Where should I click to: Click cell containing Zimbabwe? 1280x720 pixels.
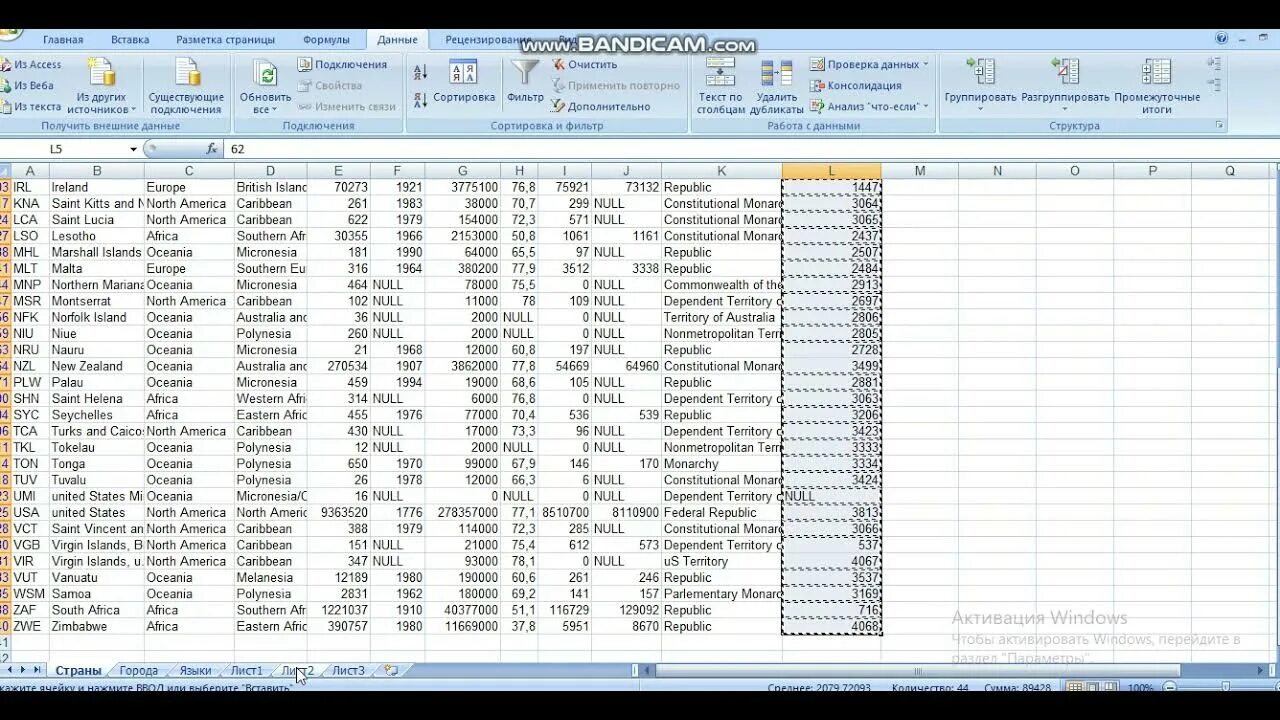coord(97,626)
